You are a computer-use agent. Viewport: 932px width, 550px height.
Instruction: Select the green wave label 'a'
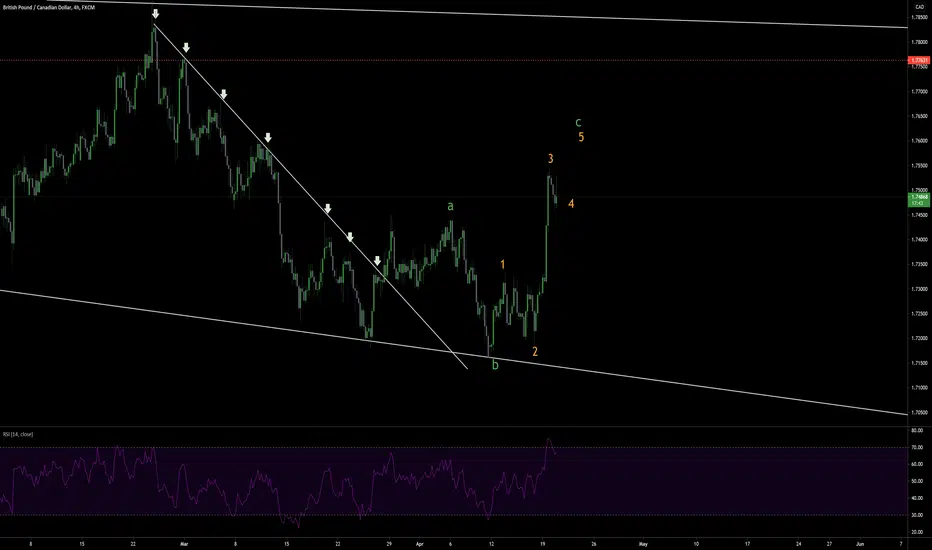coord(450,206)
